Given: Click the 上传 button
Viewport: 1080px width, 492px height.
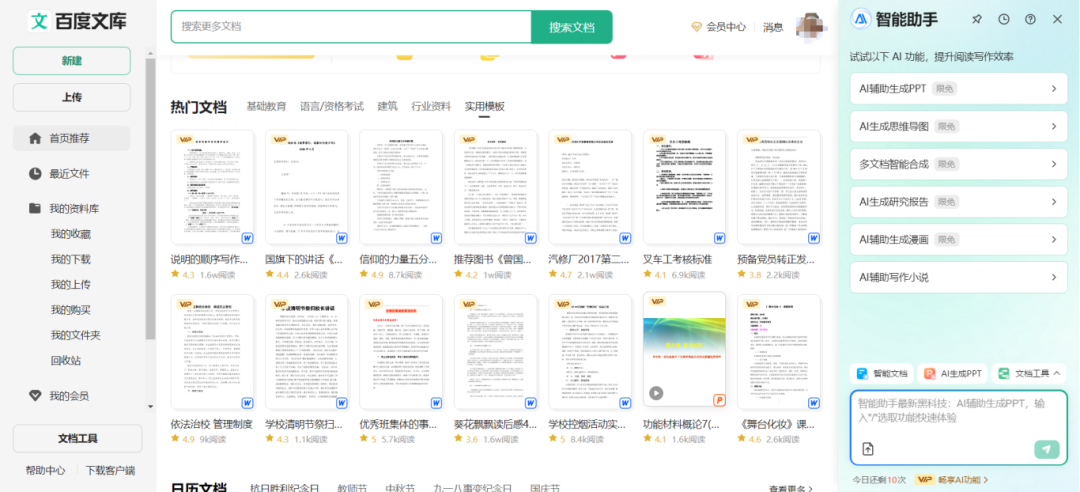Looking at the screenshot, I should click(72, 97).
